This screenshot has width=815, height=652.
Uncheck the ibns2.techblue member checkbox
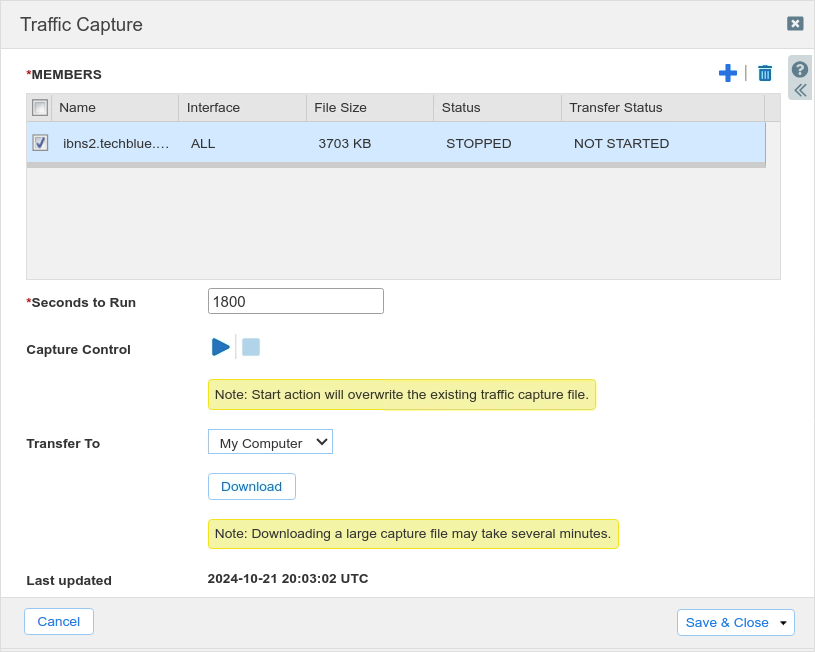[x=40, y=143]
